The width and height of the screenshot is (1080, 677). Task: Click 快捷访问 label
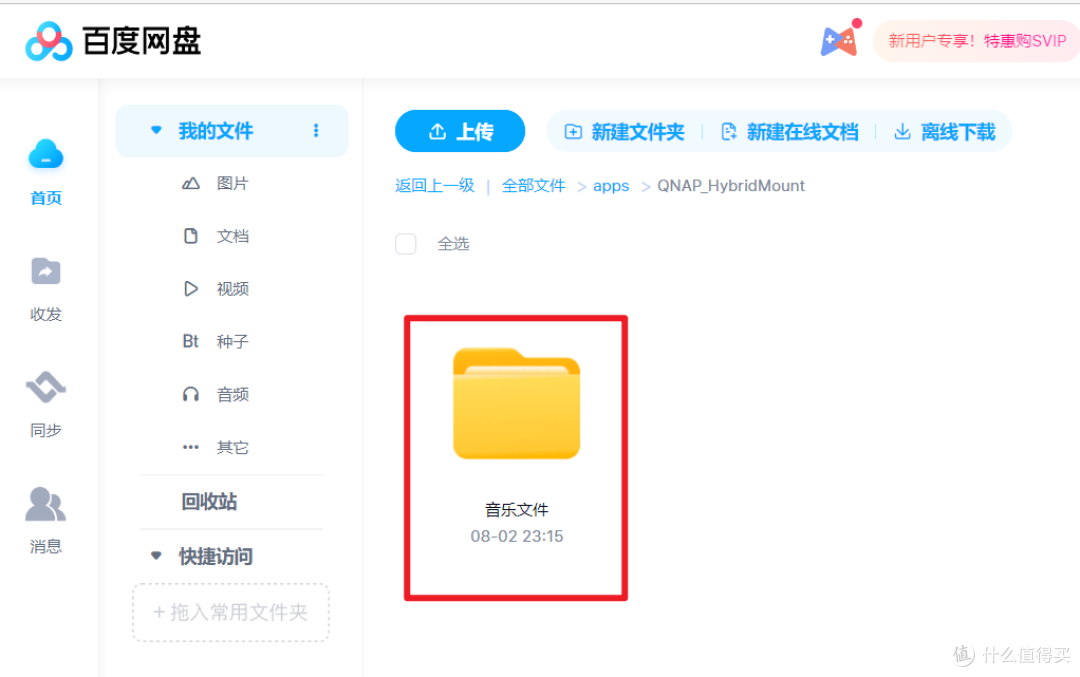(x=216, y=556)
